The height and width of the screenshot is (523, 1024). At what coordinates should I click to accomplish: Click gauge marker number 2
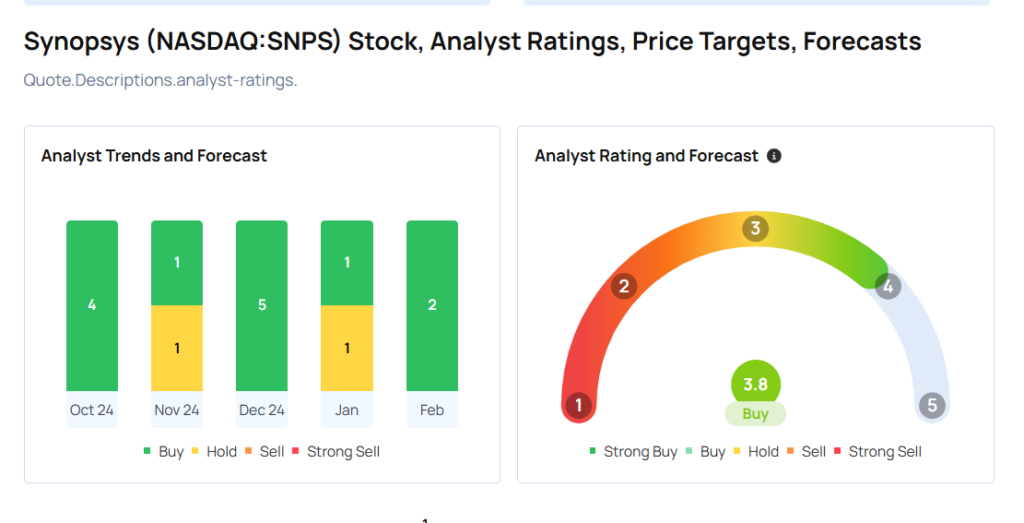[x=624, y=287]
